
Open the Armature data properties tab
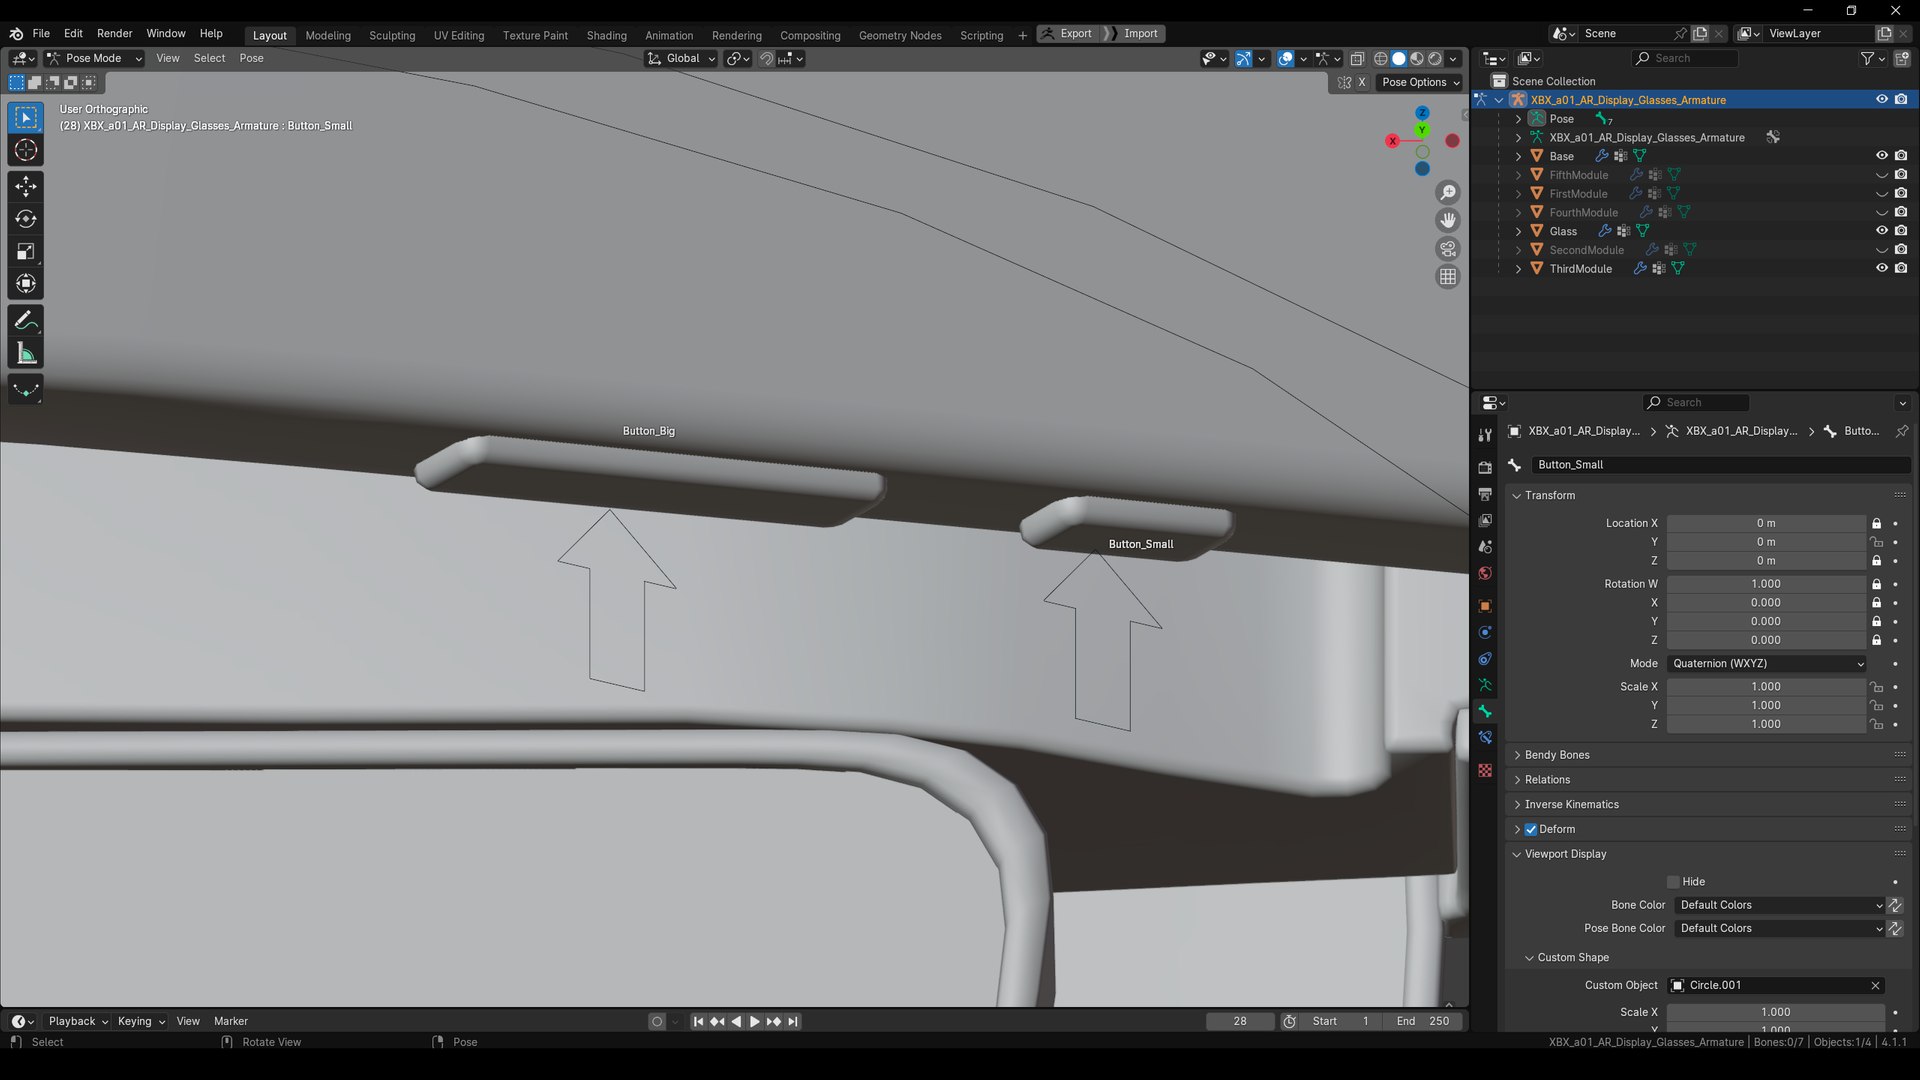point(1485,685)
